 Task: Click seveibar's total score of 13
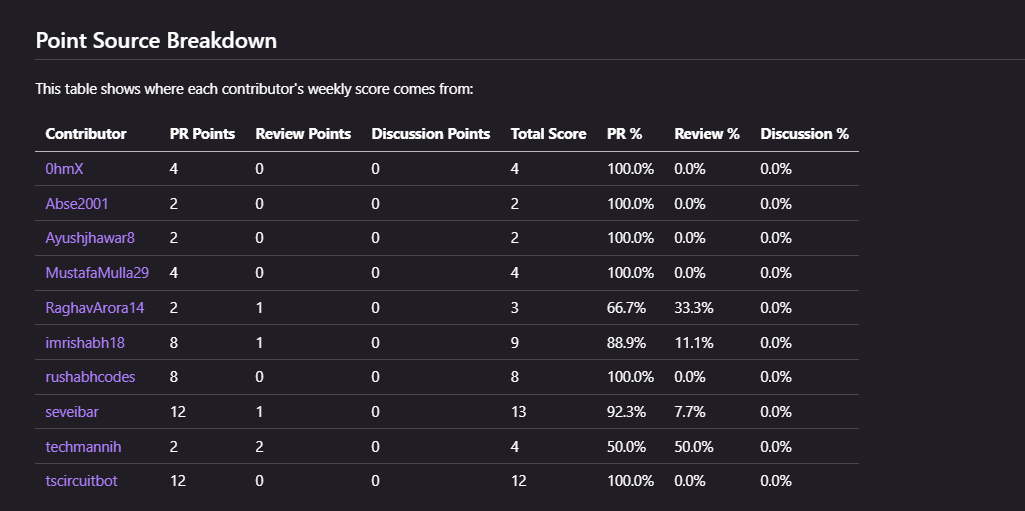(x=518, y=412)
